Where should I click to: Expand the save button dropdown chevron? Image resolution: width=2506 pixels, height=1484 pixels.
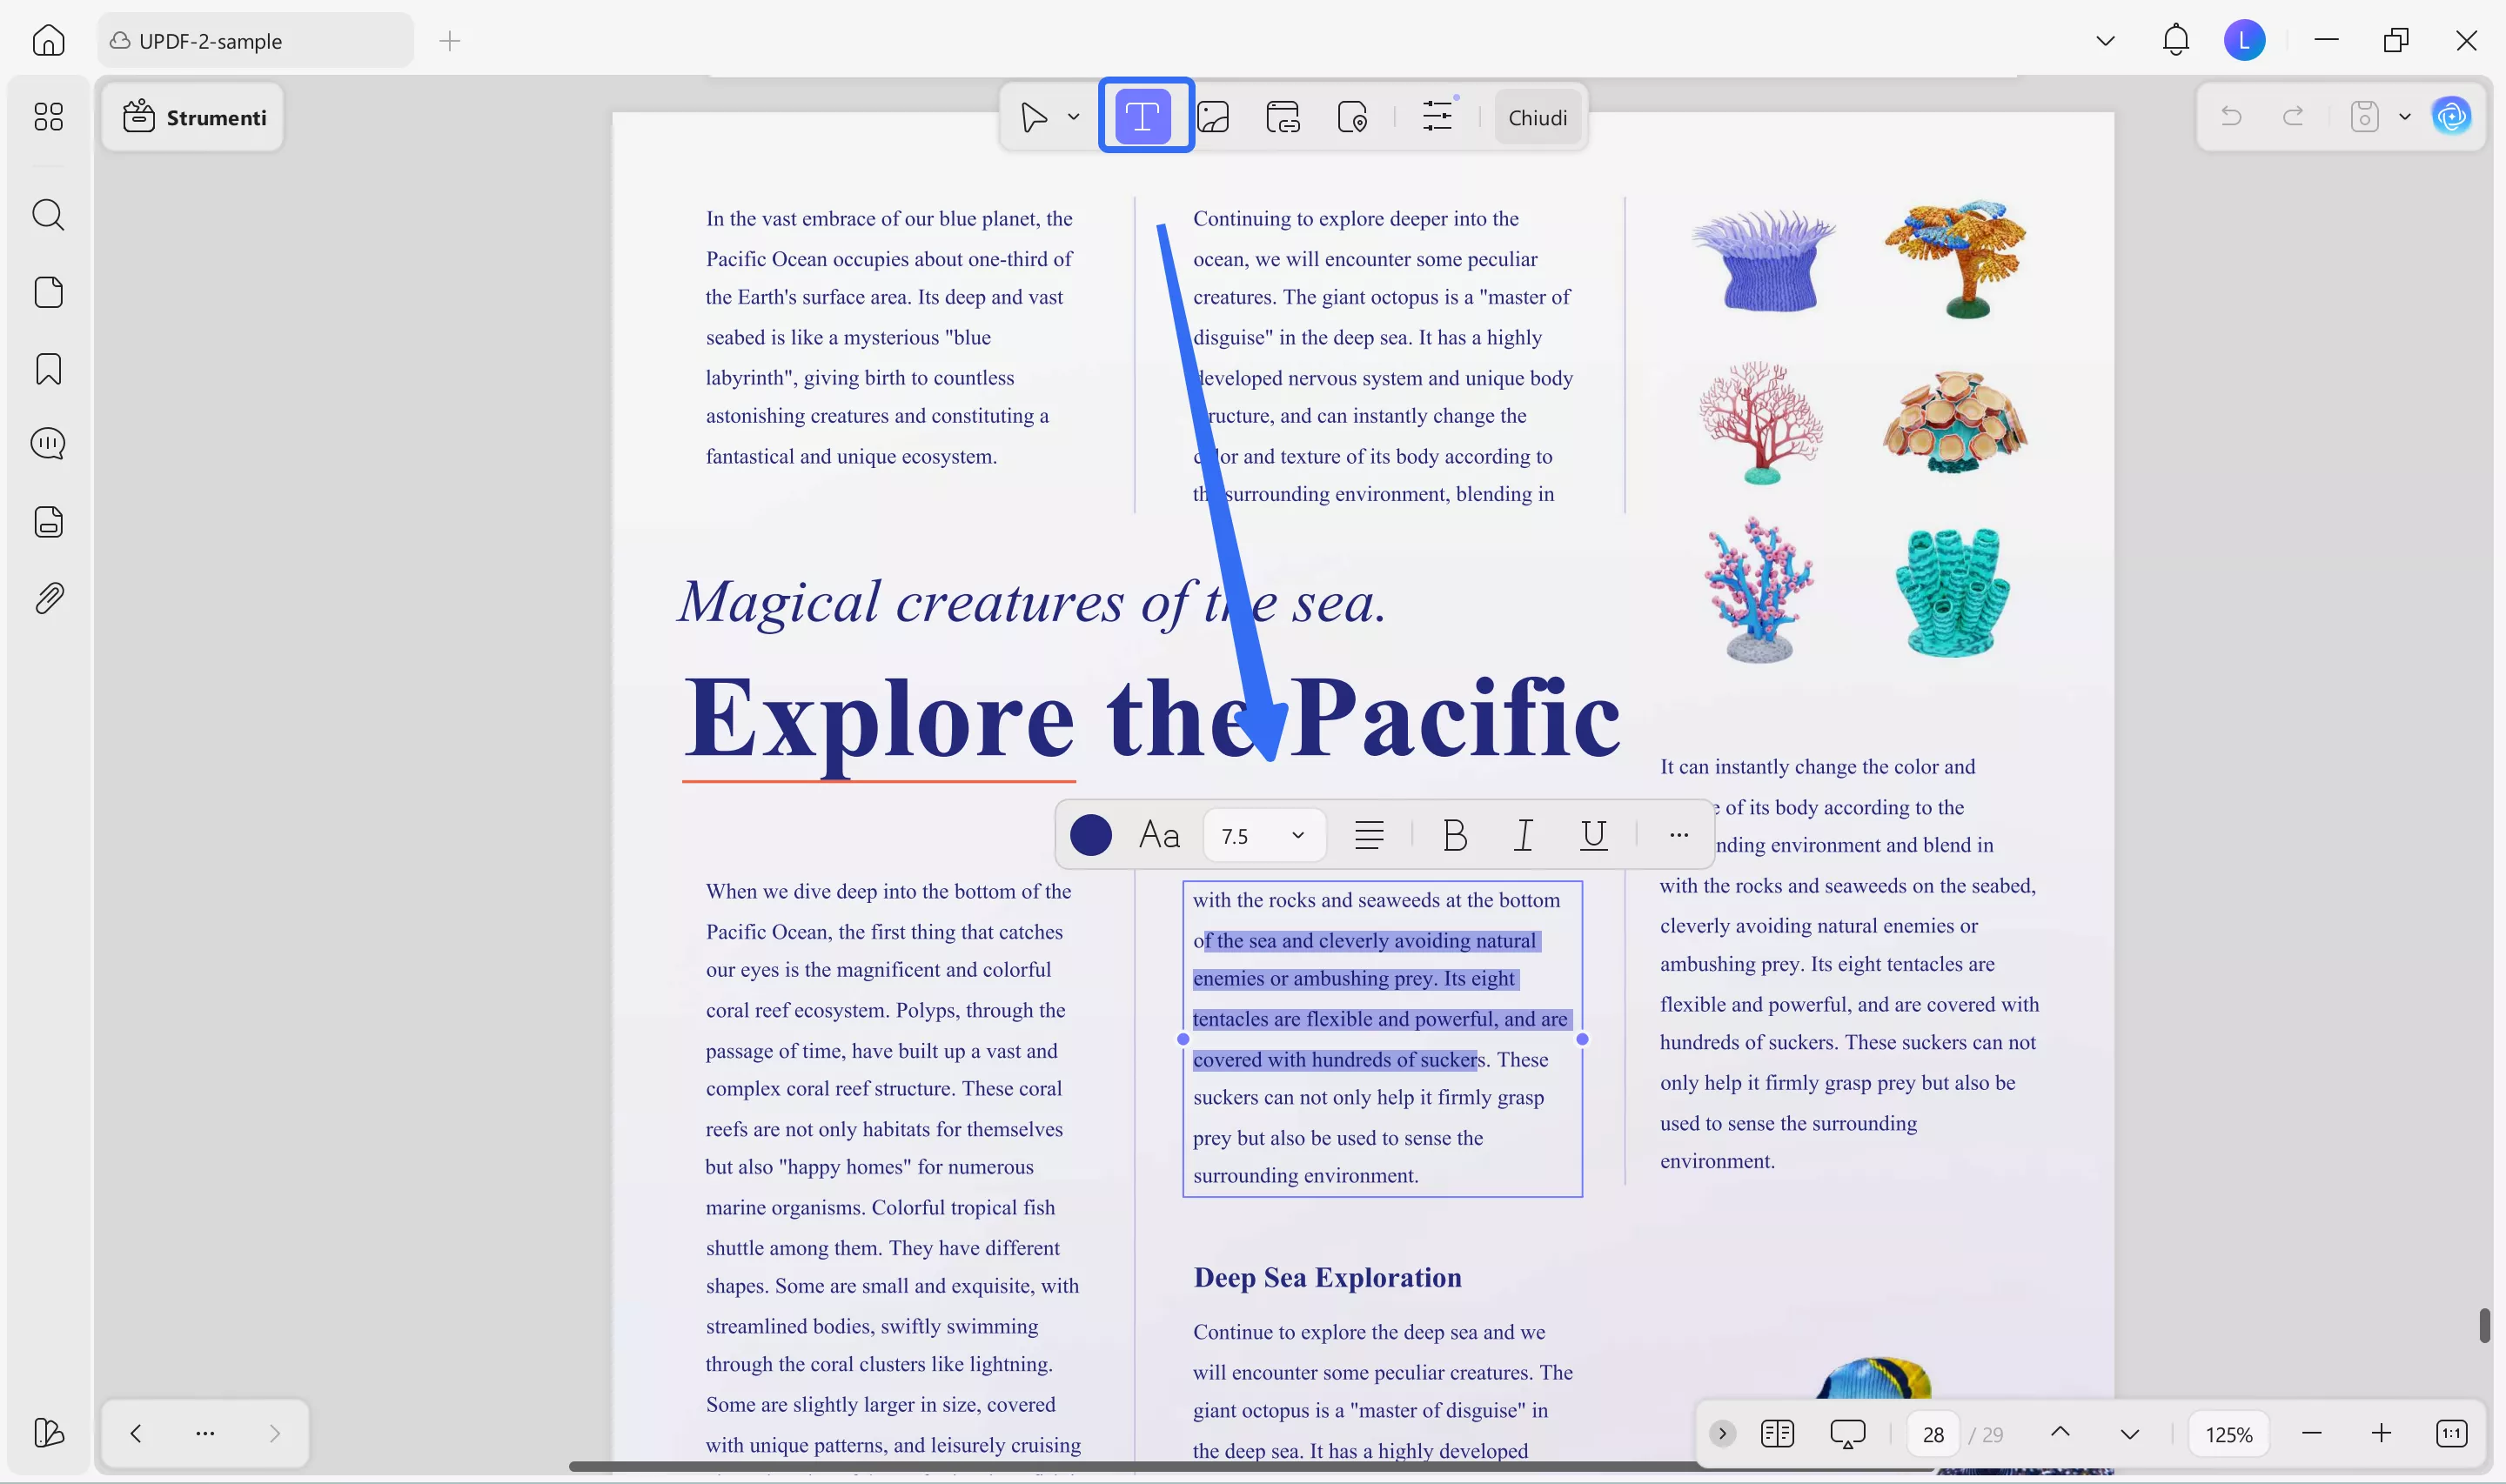click(2407, 116)
